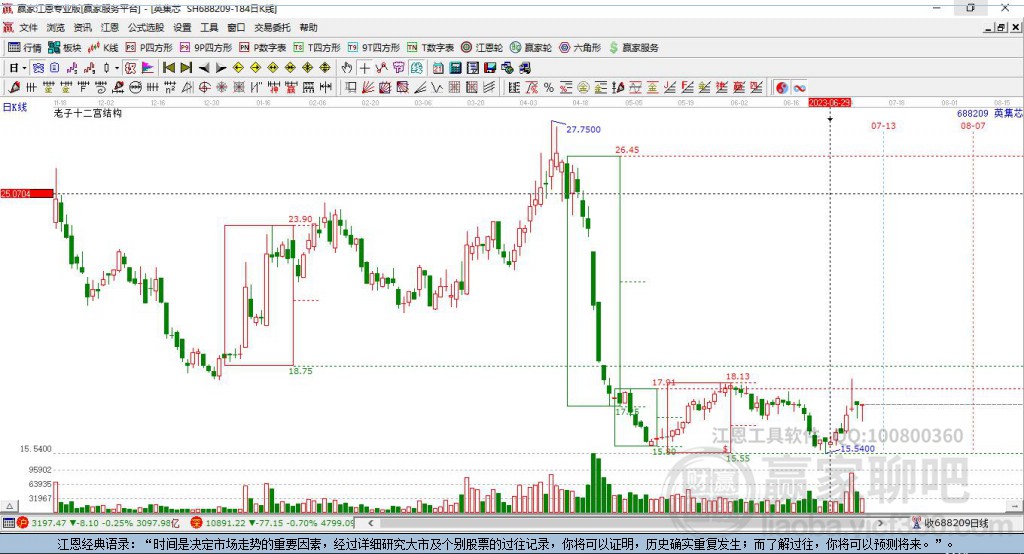Open the 江恩 menu
Screen dimensions: 1024x554
pyautogui.click(x=110, y=27)
